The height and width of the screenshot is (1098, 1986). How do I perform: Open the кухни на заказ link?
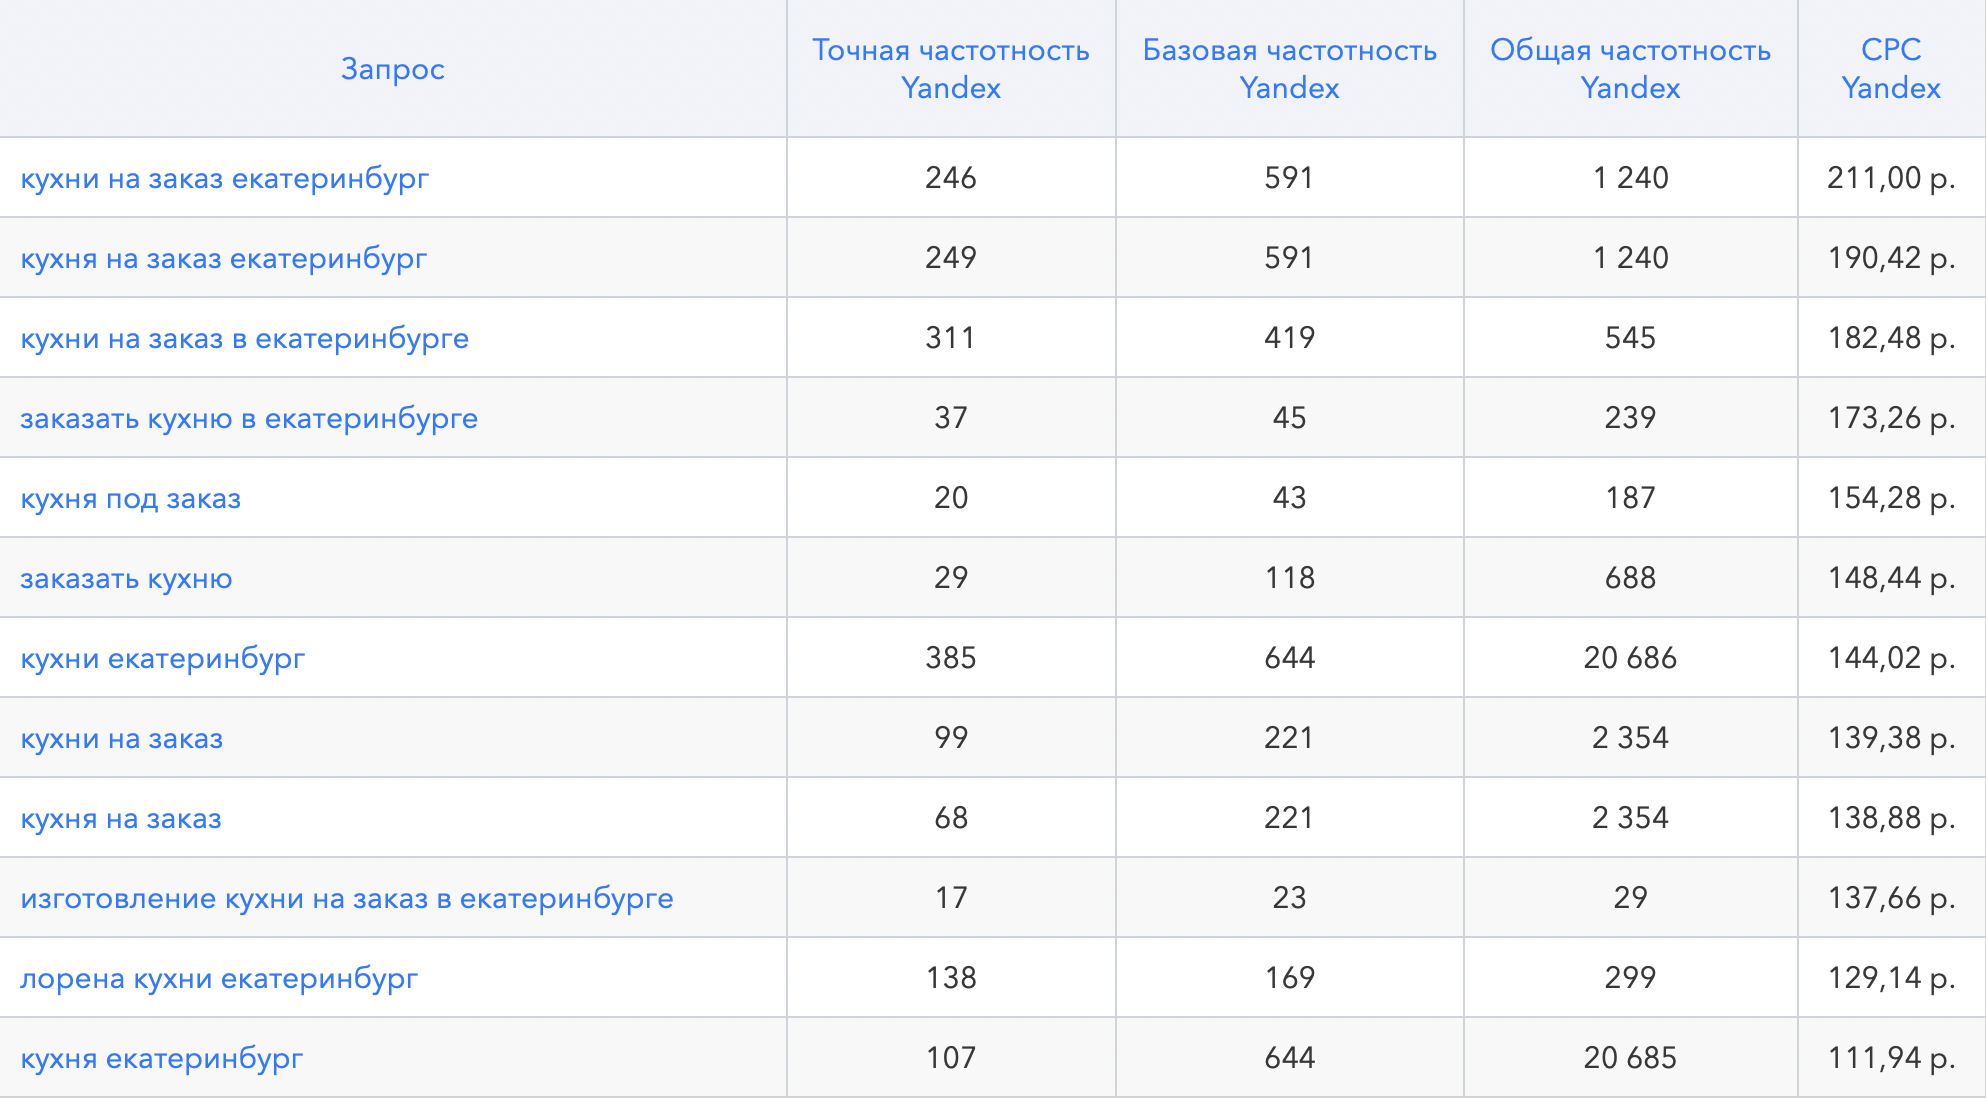121,738
